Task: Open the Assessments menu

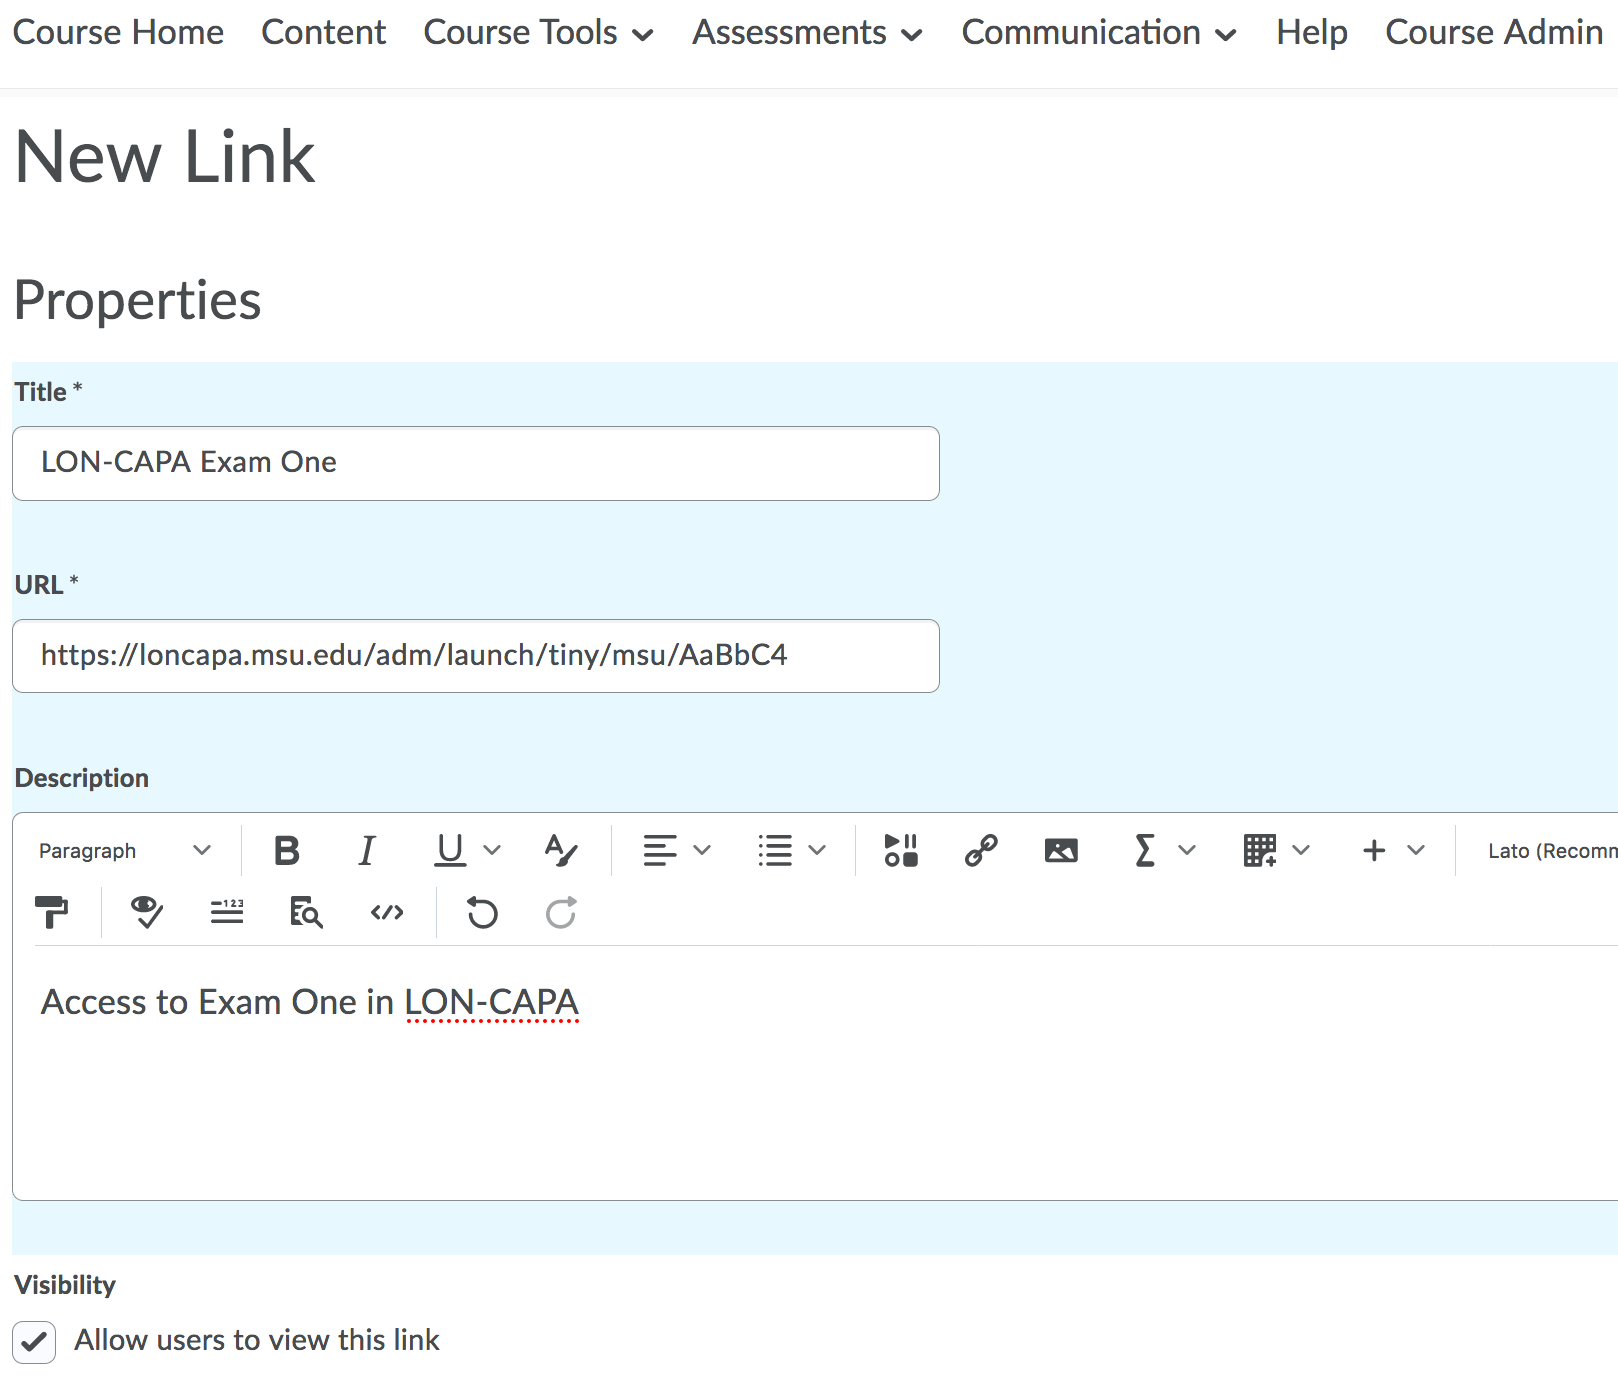Action: [x=807, y=33]
